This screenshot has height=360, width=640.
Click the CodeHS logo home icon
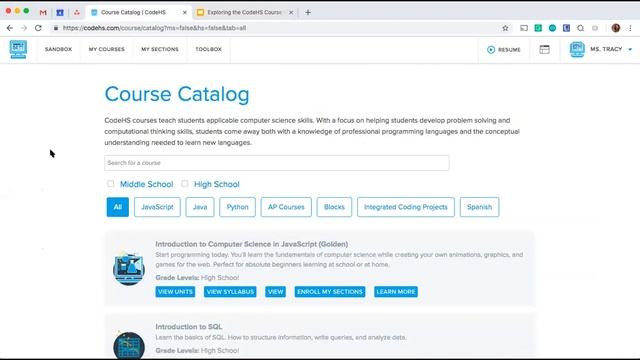pyautogui.click(x=18, y=49)
